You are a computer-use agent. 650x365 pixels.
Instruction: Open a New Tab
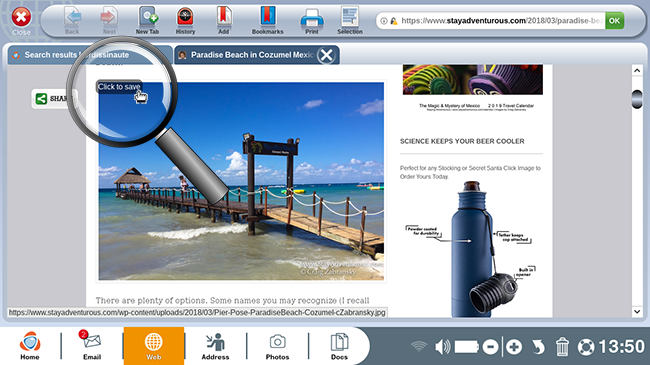tap(148, 17)
